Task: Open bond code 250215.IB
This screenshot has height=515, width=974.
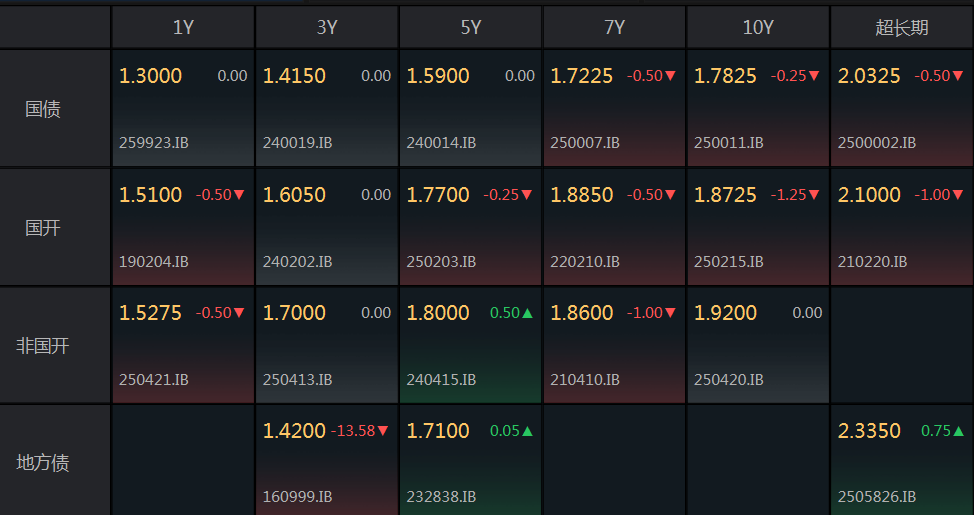Action: pos(728,262)
